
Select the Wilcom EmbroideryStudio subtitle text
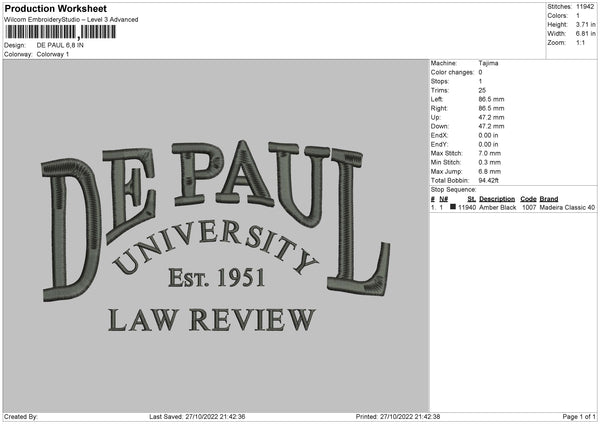pos(71,20)
